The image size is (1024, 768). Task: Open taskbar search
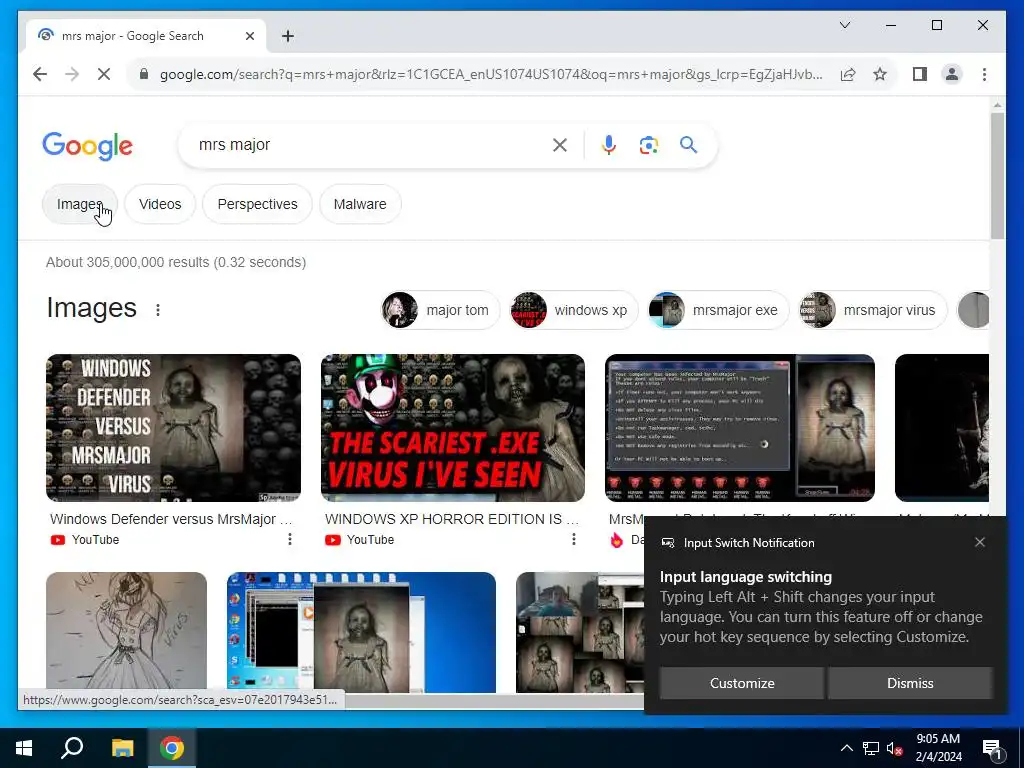coord(72,748)
